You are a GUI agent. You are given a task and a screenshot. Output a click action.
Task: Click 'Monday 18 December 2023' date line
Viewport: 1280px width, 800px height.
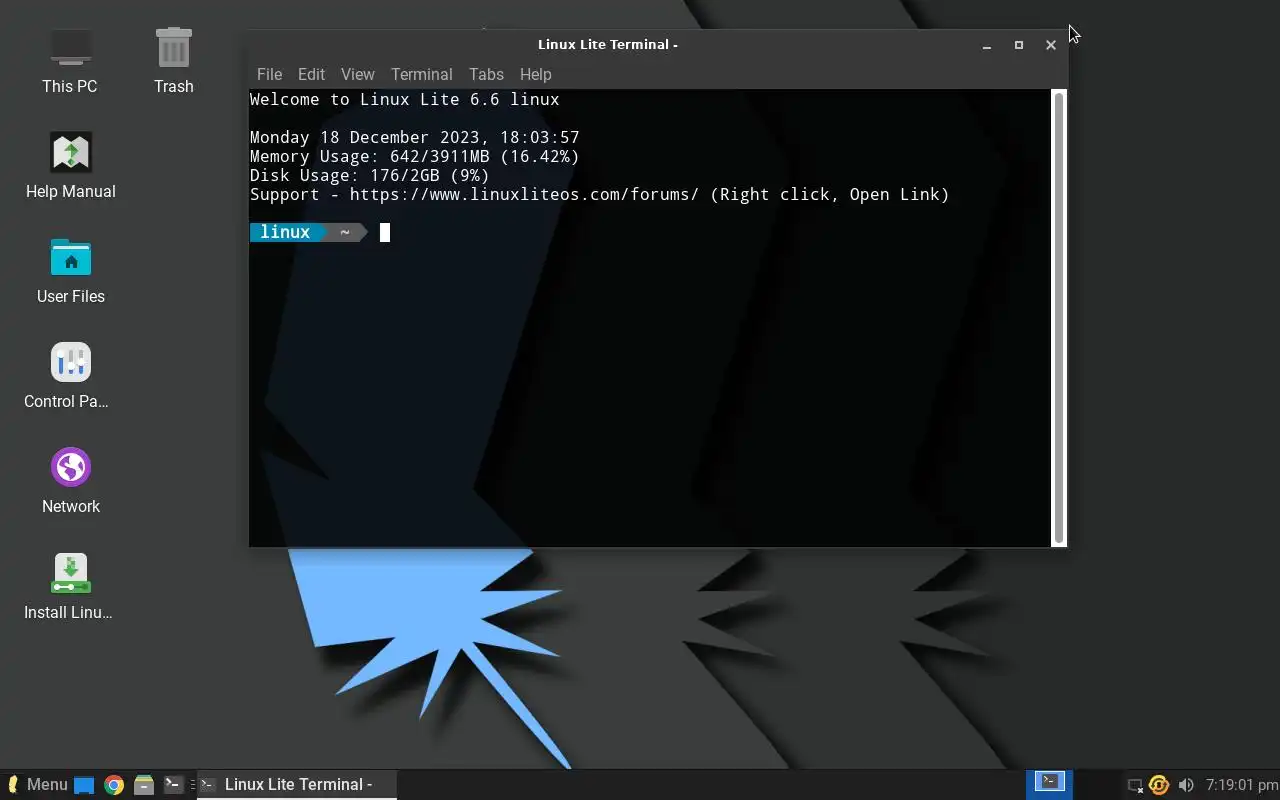[415, 137]
